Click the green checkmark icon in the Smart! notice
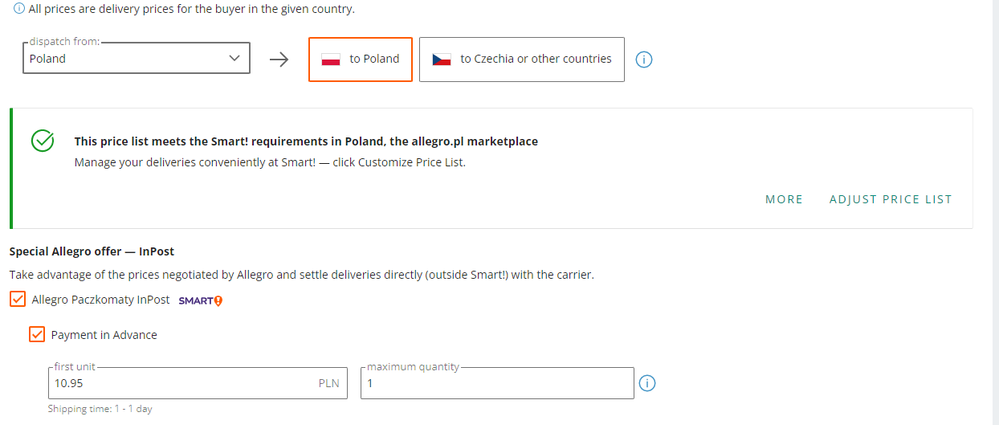 pos(43,141)
